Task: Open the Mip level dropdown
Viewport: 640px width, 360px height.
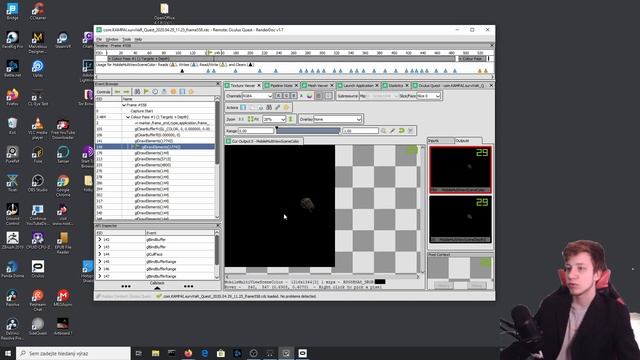Action: tap(383, 96)
